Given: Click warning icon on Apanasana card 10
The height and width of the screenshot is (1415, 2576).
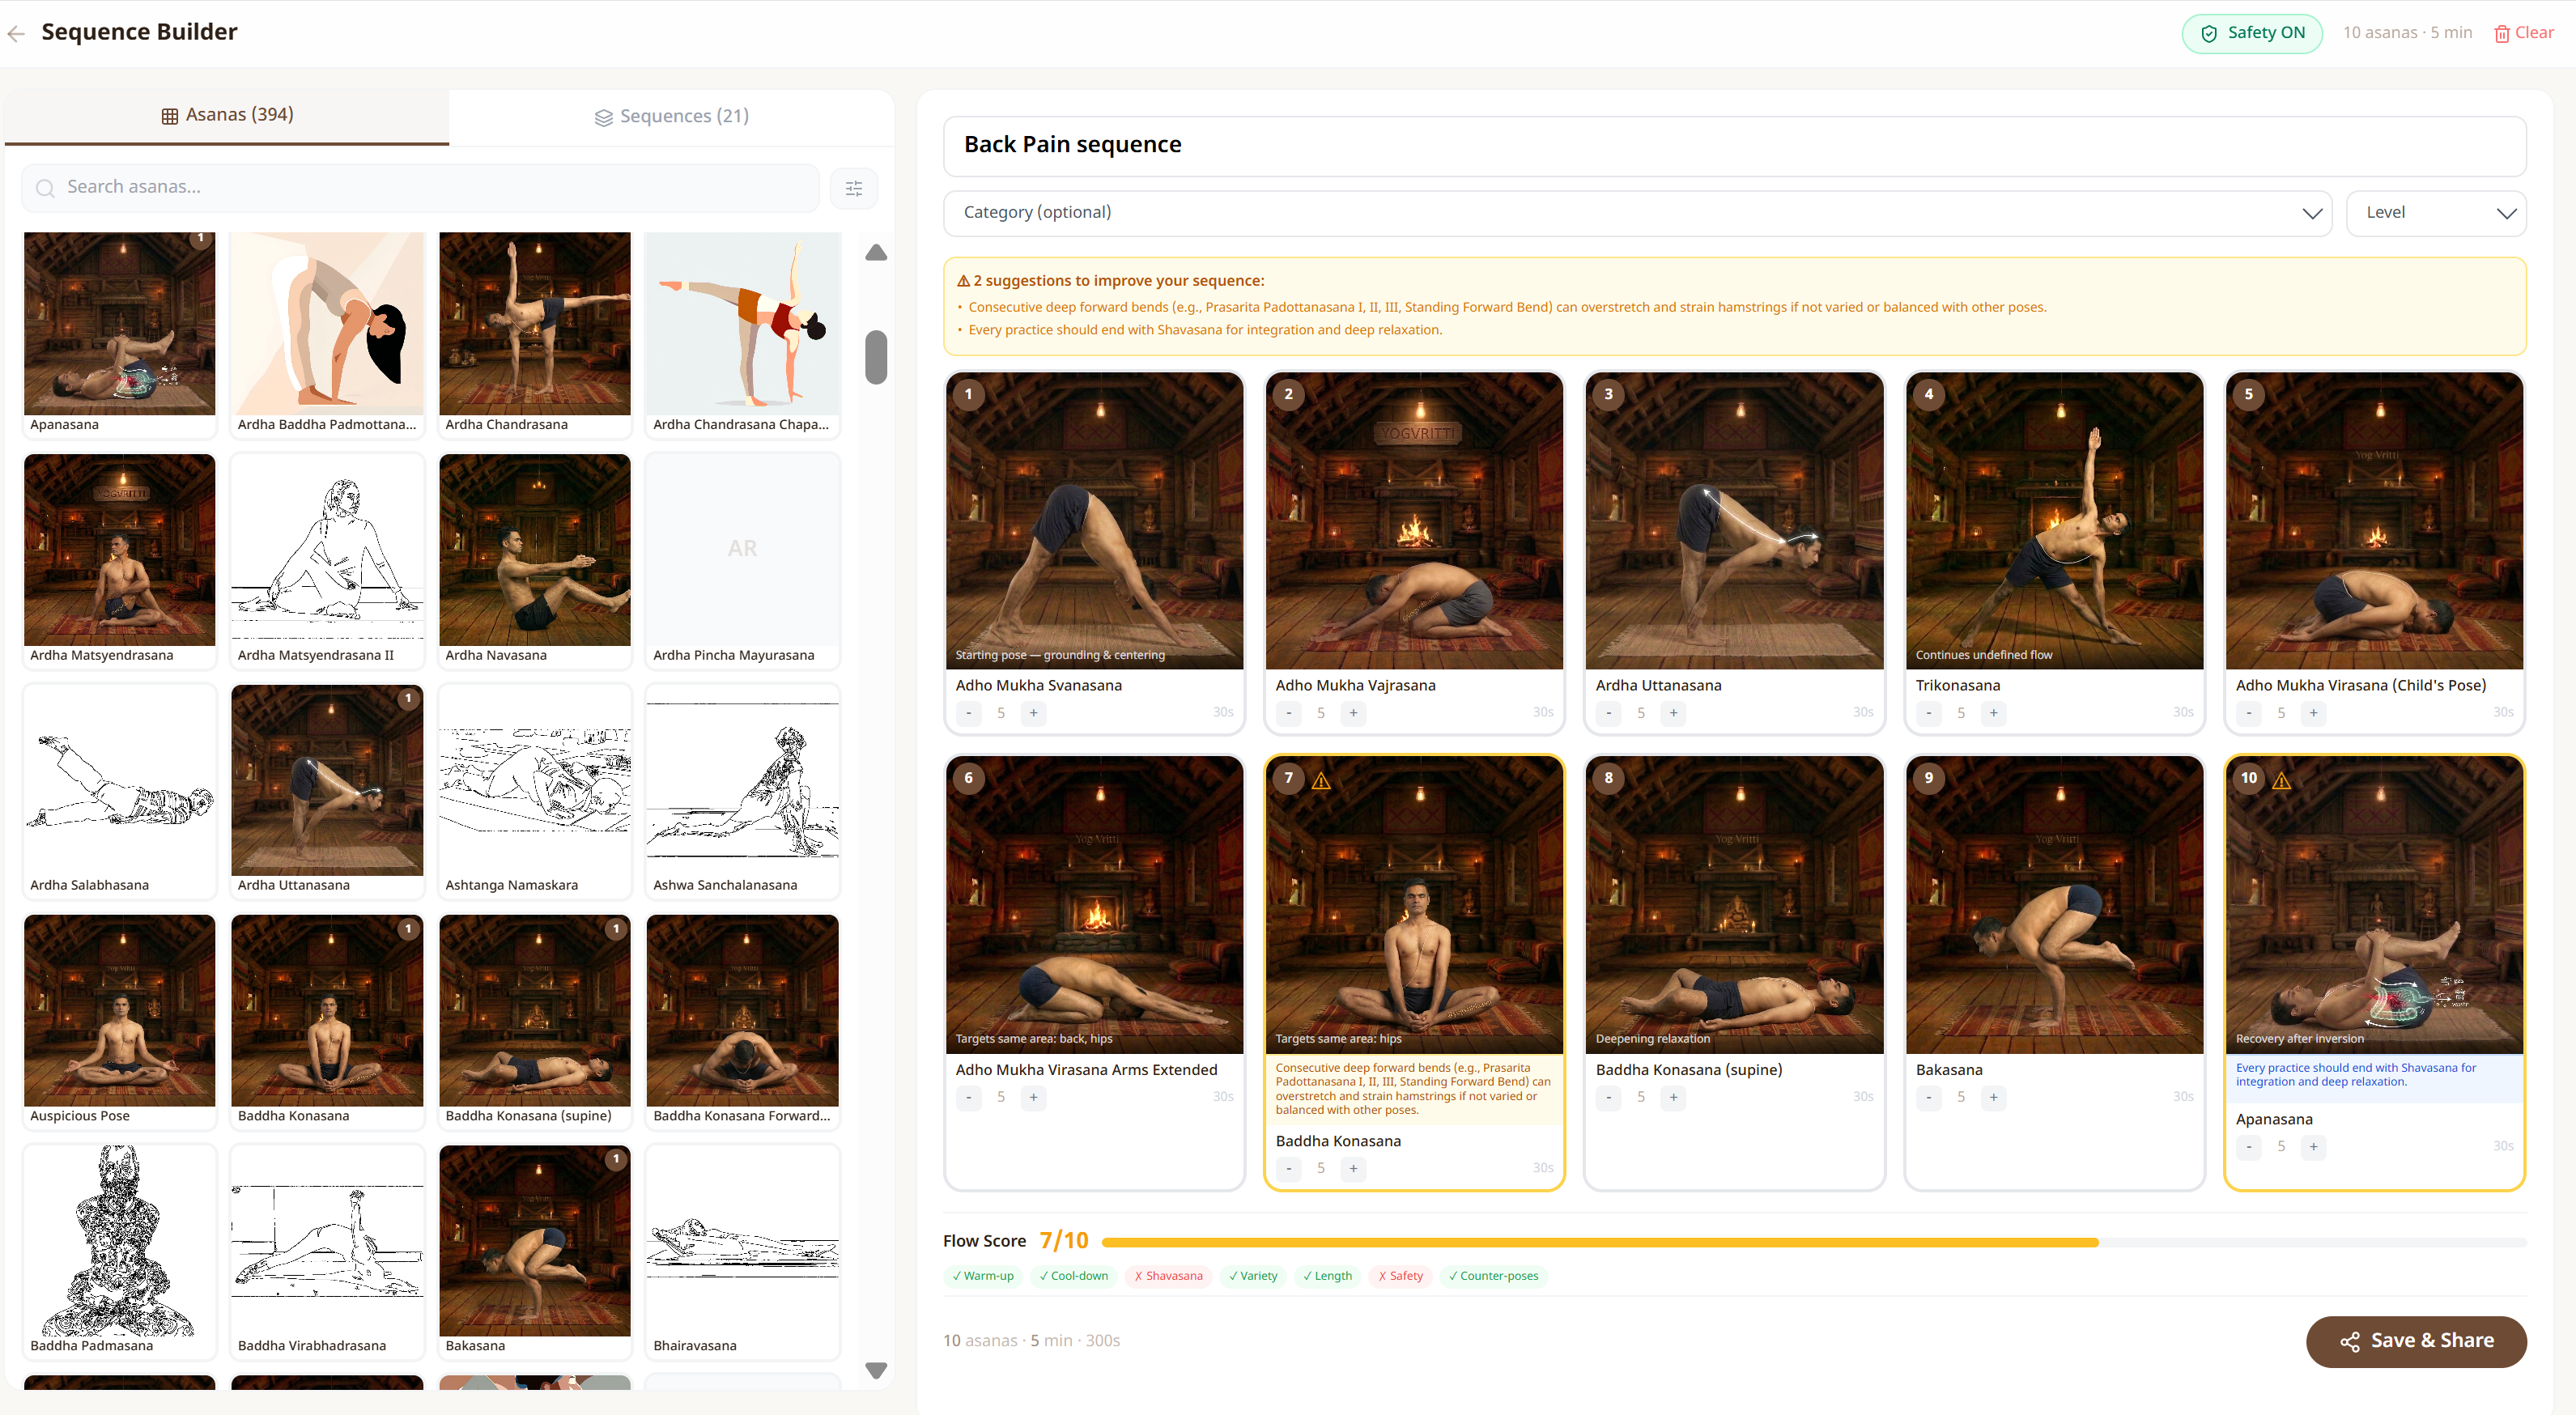Looking at the screenshot, I should point(2281,780).
